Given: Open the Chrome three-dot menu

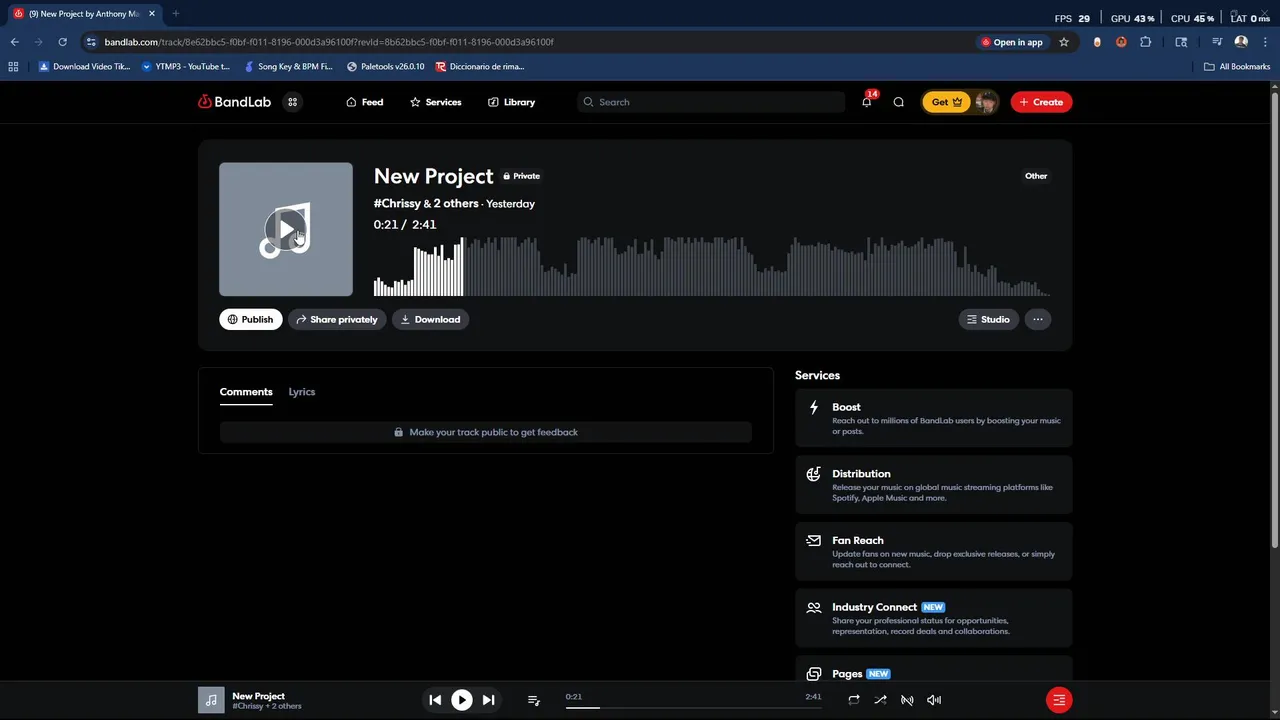Looking at the screenshot, I should pos(1264,42).
